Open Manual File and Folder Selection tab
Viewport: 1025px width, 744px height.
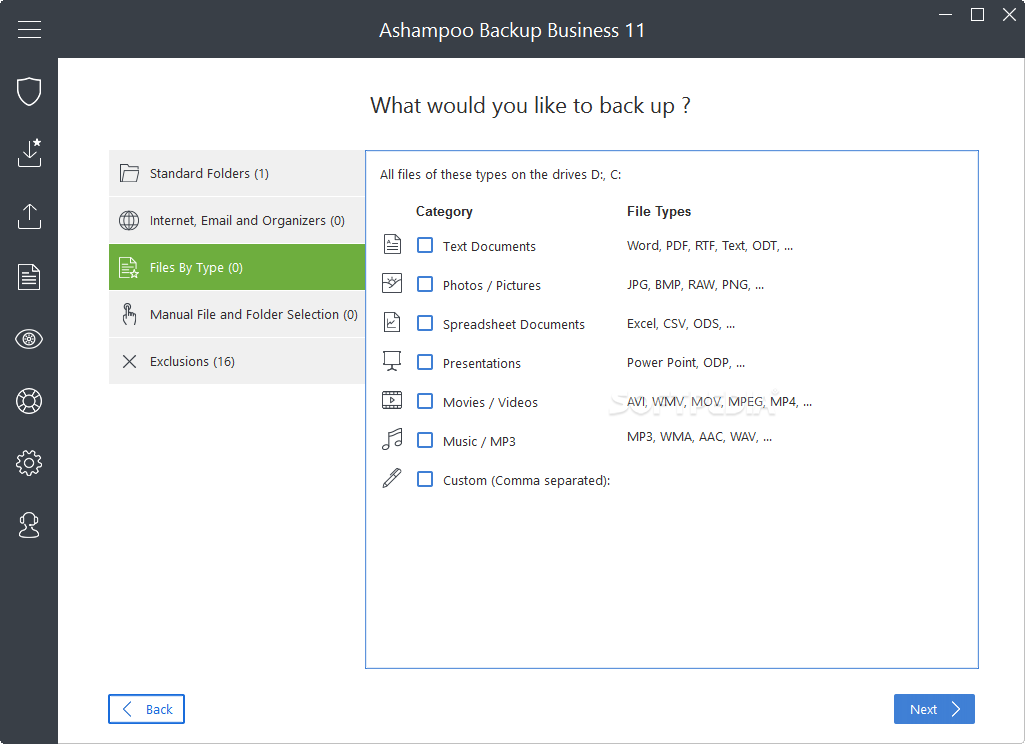(x=237, y=314)
